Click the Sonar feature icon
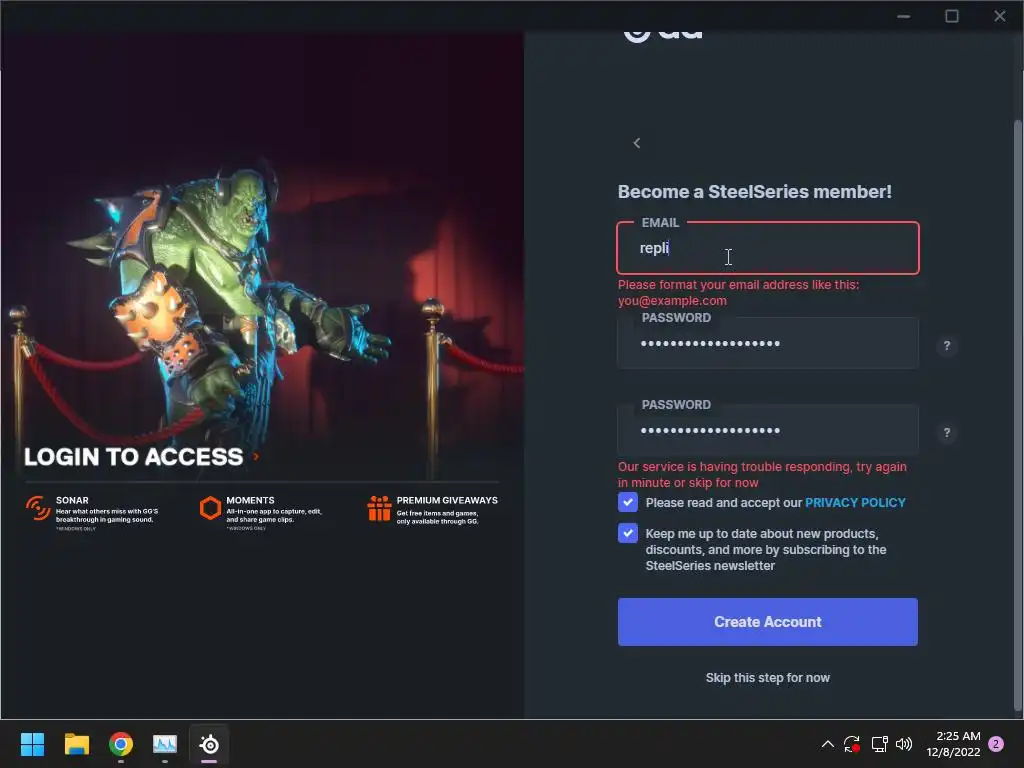Image resolution: width=1024 pixels, height=768 pixels. 38,508
